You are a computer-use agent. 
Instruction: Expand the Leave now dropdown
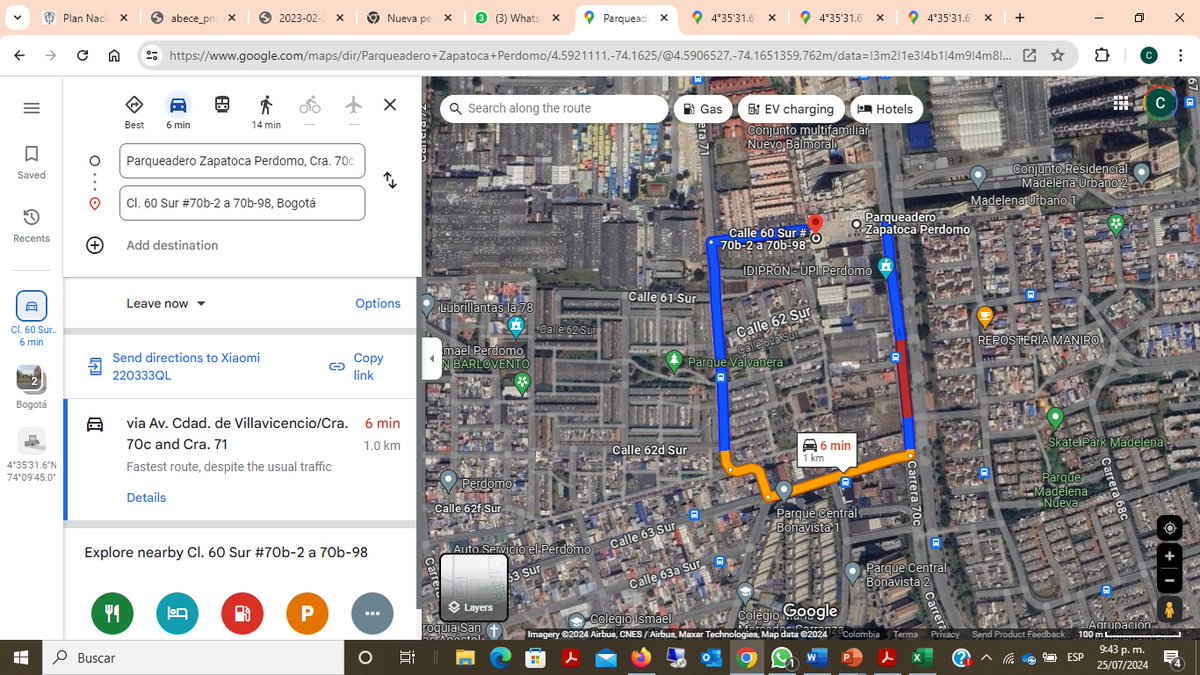coord(166,303)
